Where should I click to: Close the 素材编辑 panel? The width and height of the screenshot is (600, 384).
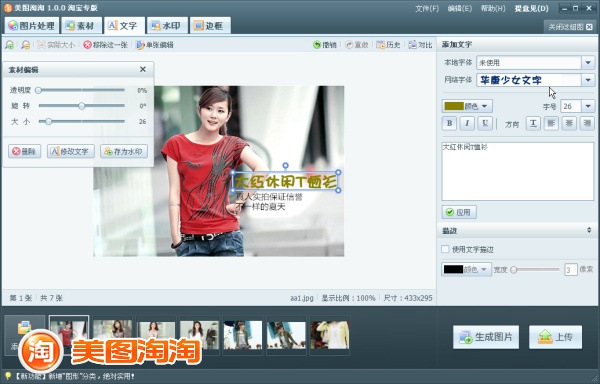(x=143, y=69)
